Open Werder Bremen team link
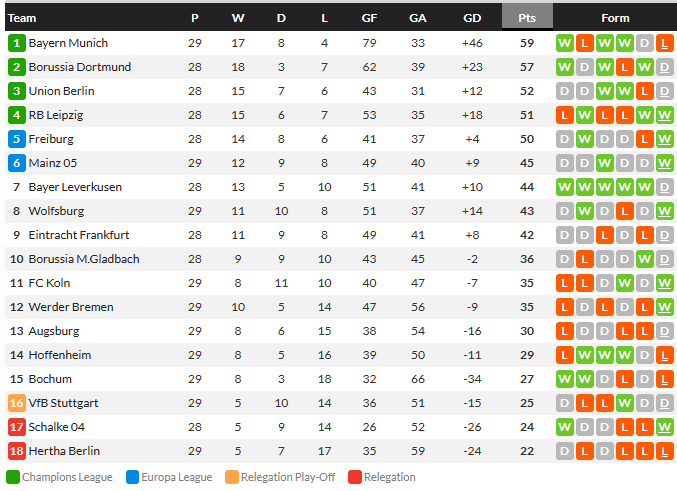The image size is (677, 491). 71,307
